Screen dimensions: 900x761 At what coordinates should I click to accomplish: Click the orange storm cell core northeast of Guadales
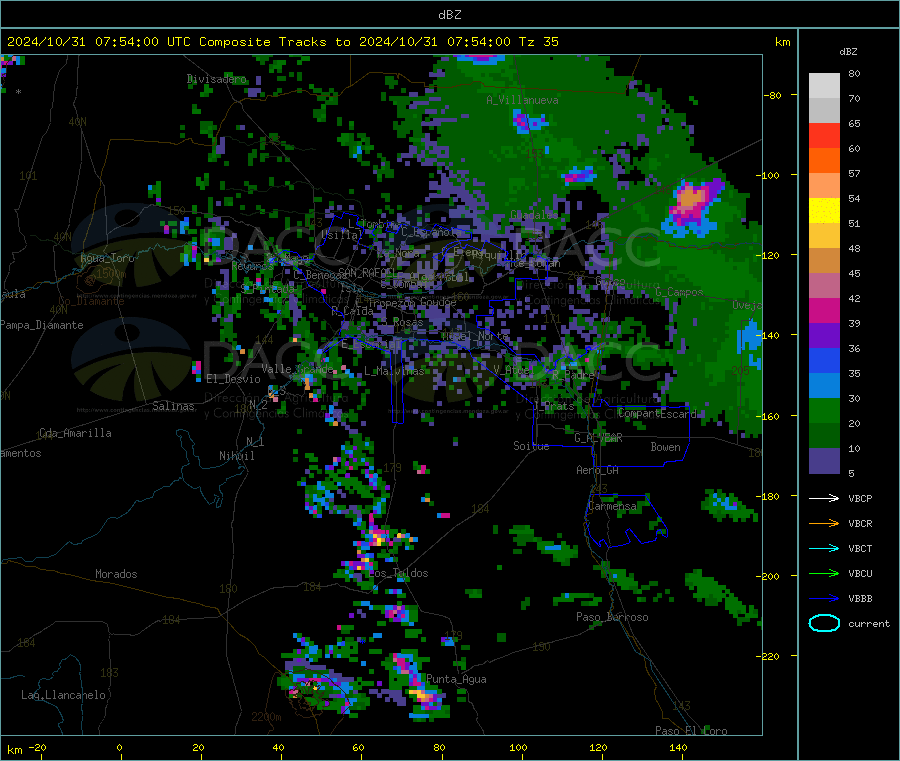[691, 199]
